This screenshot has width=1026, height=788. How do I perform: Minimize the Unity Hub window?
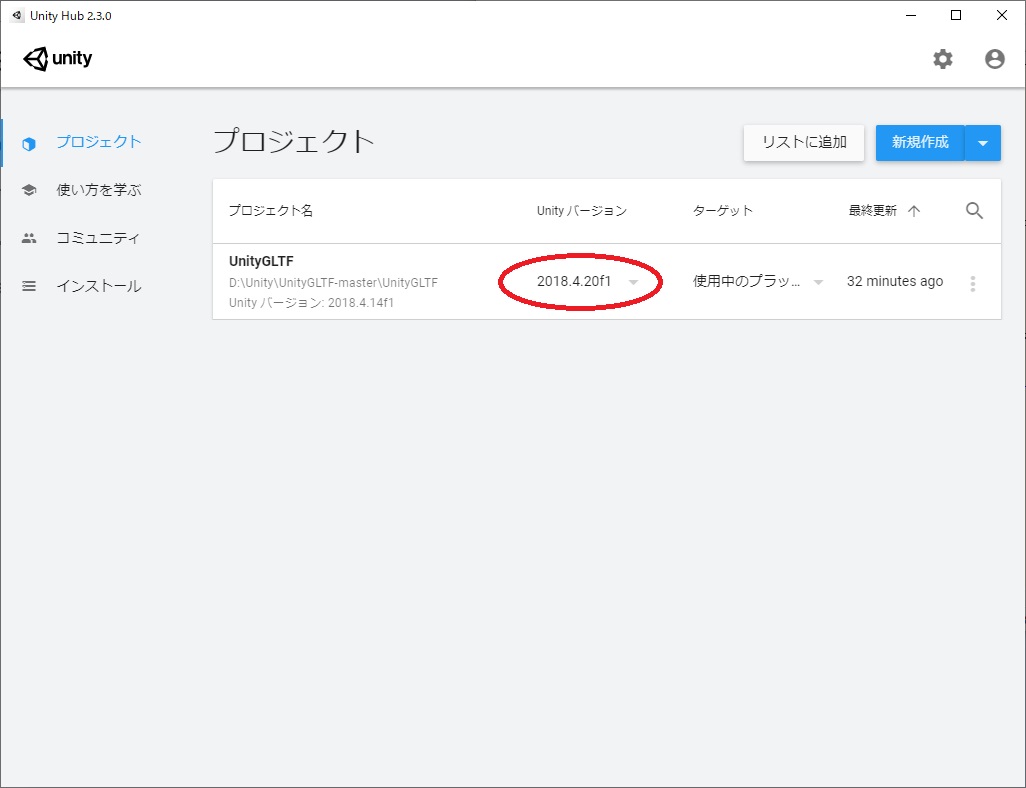(x=911, y=15)
